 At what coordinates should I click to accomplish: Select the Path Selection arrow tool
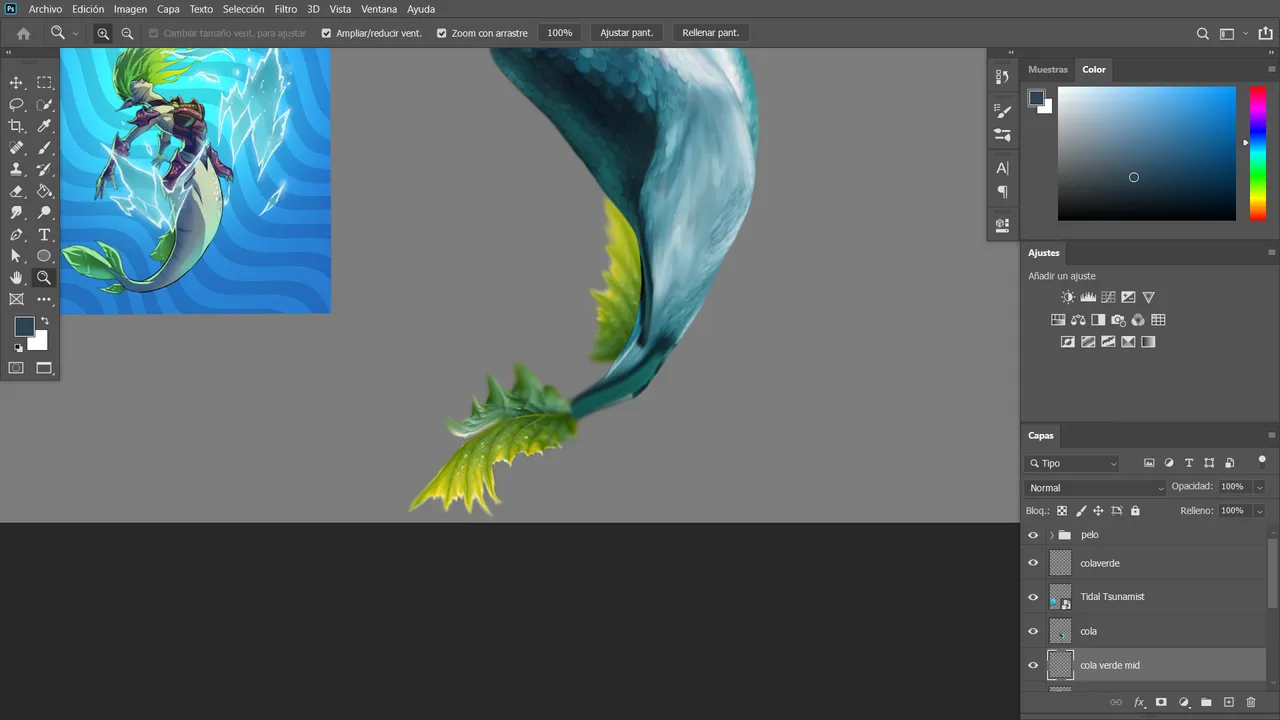click(x=16, y=256)
